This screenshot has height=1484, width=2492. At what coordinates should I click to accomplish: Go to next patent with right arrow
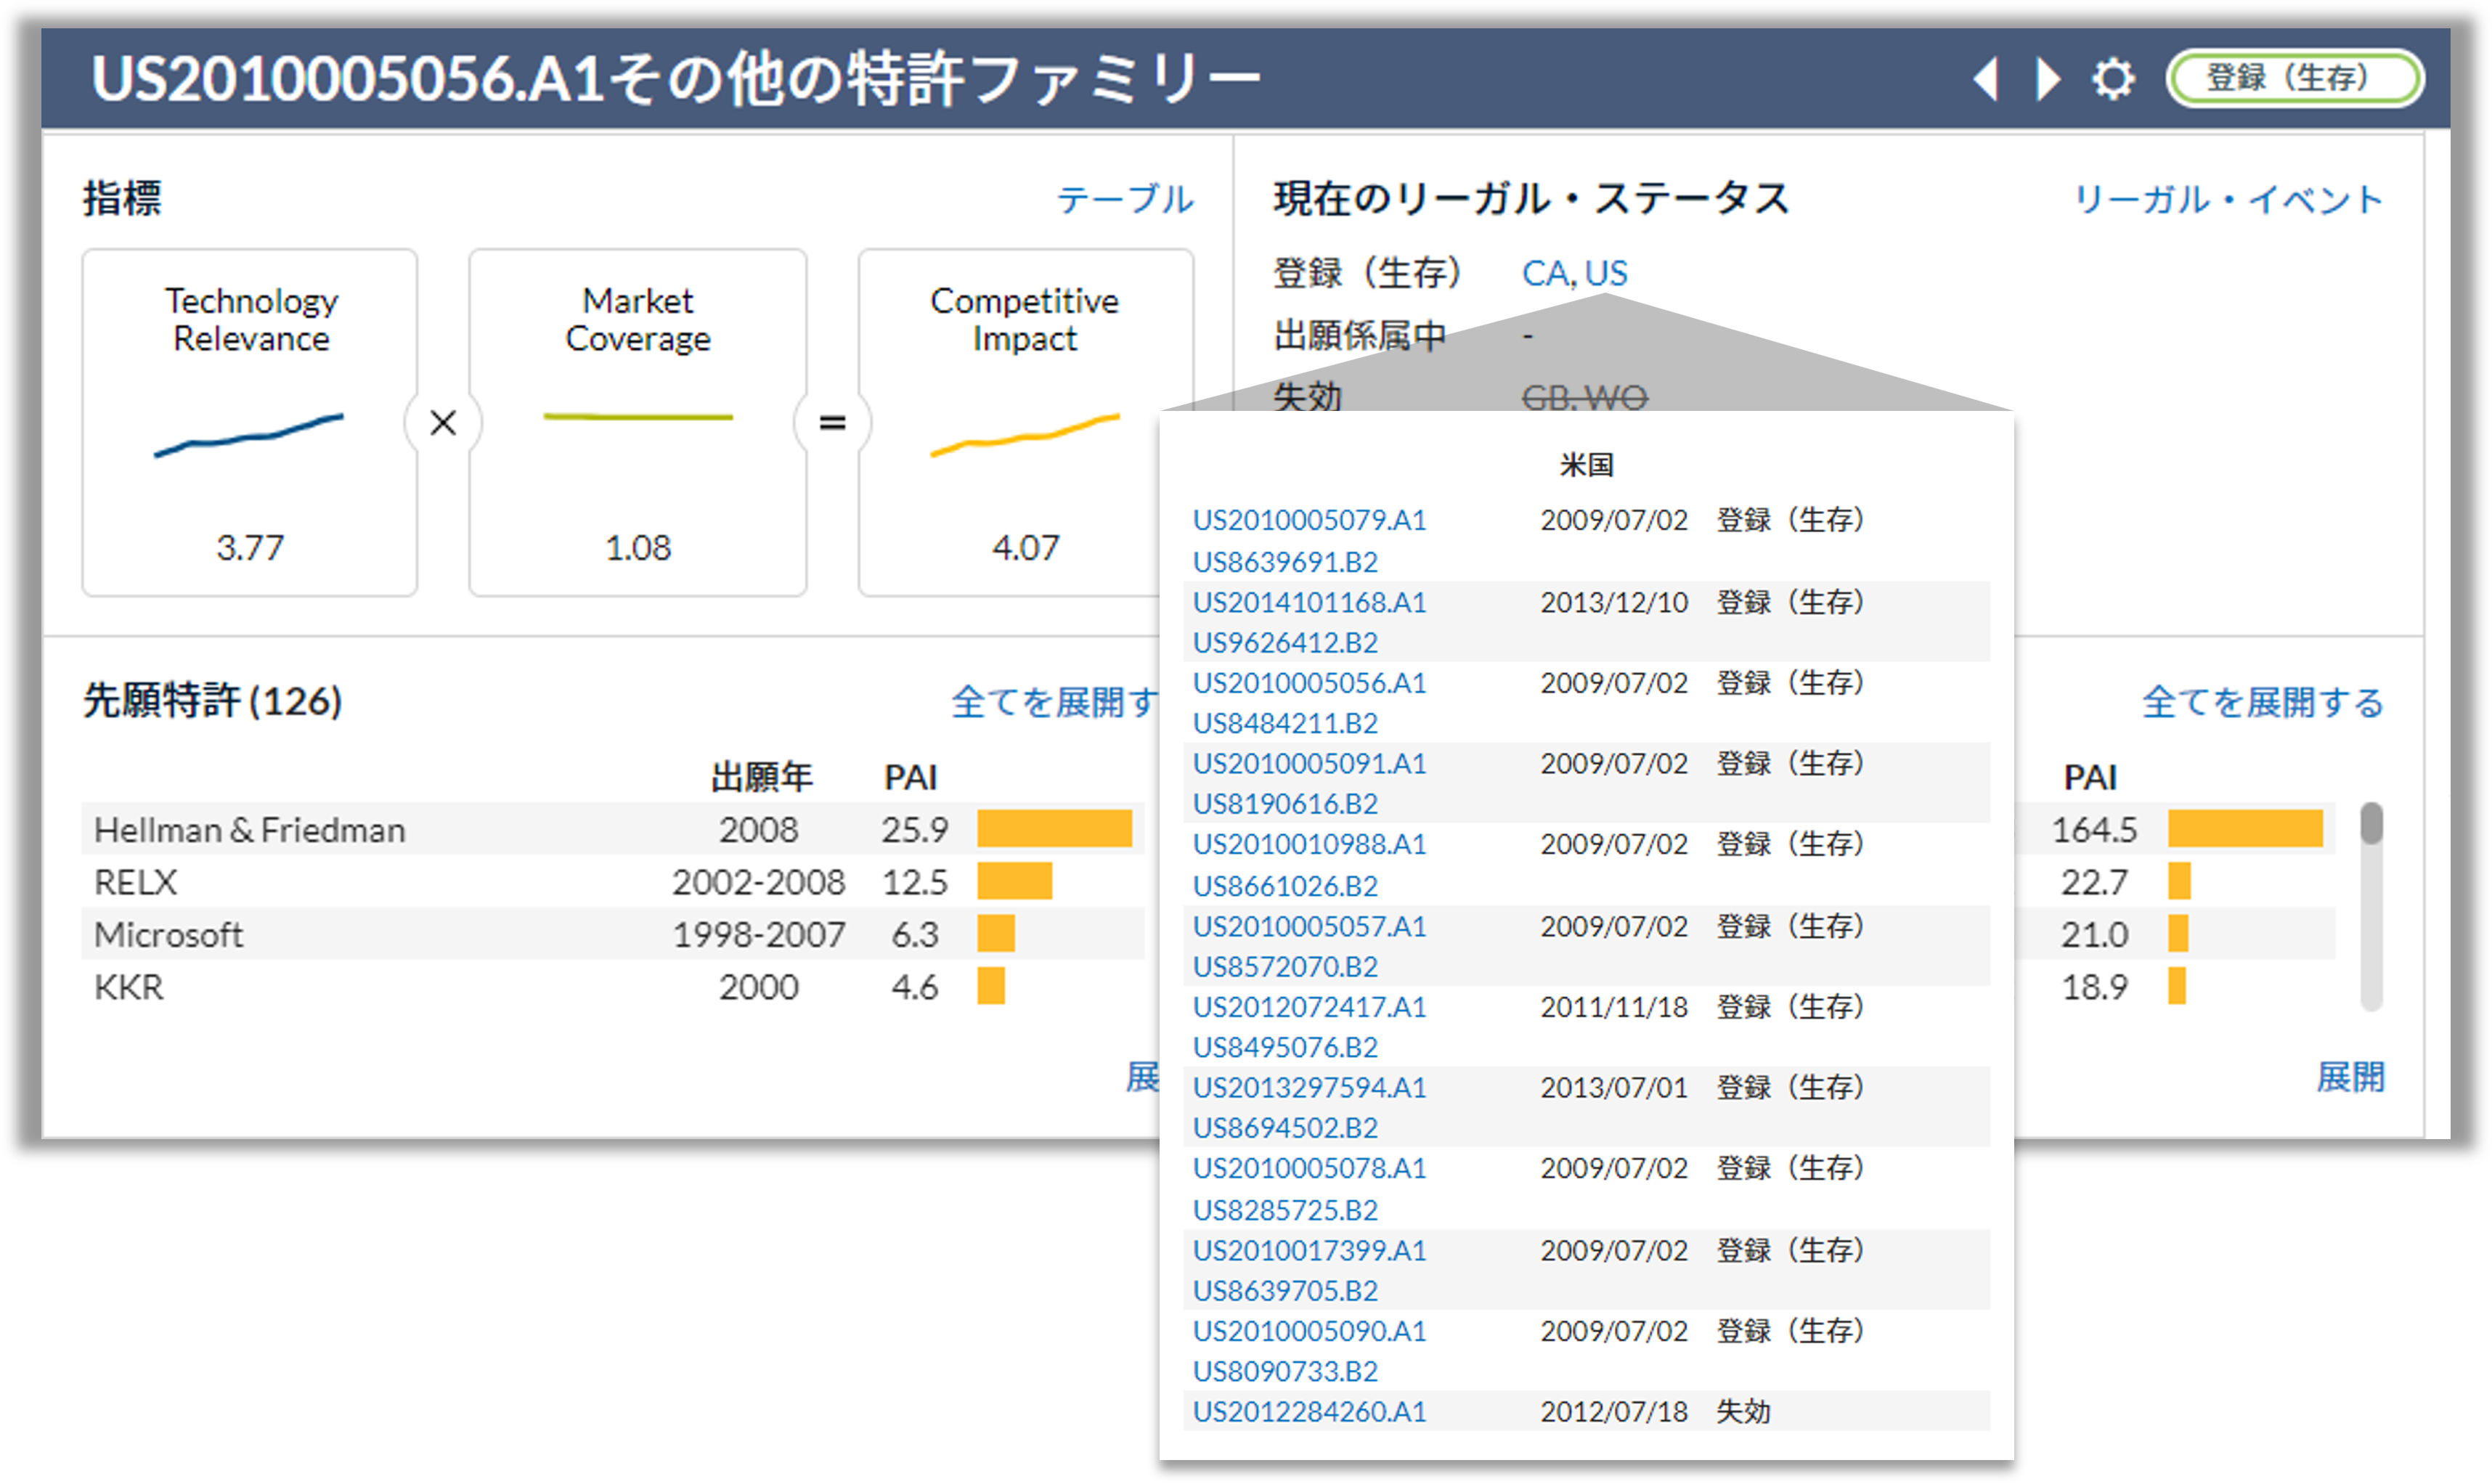pos(2048,78)
